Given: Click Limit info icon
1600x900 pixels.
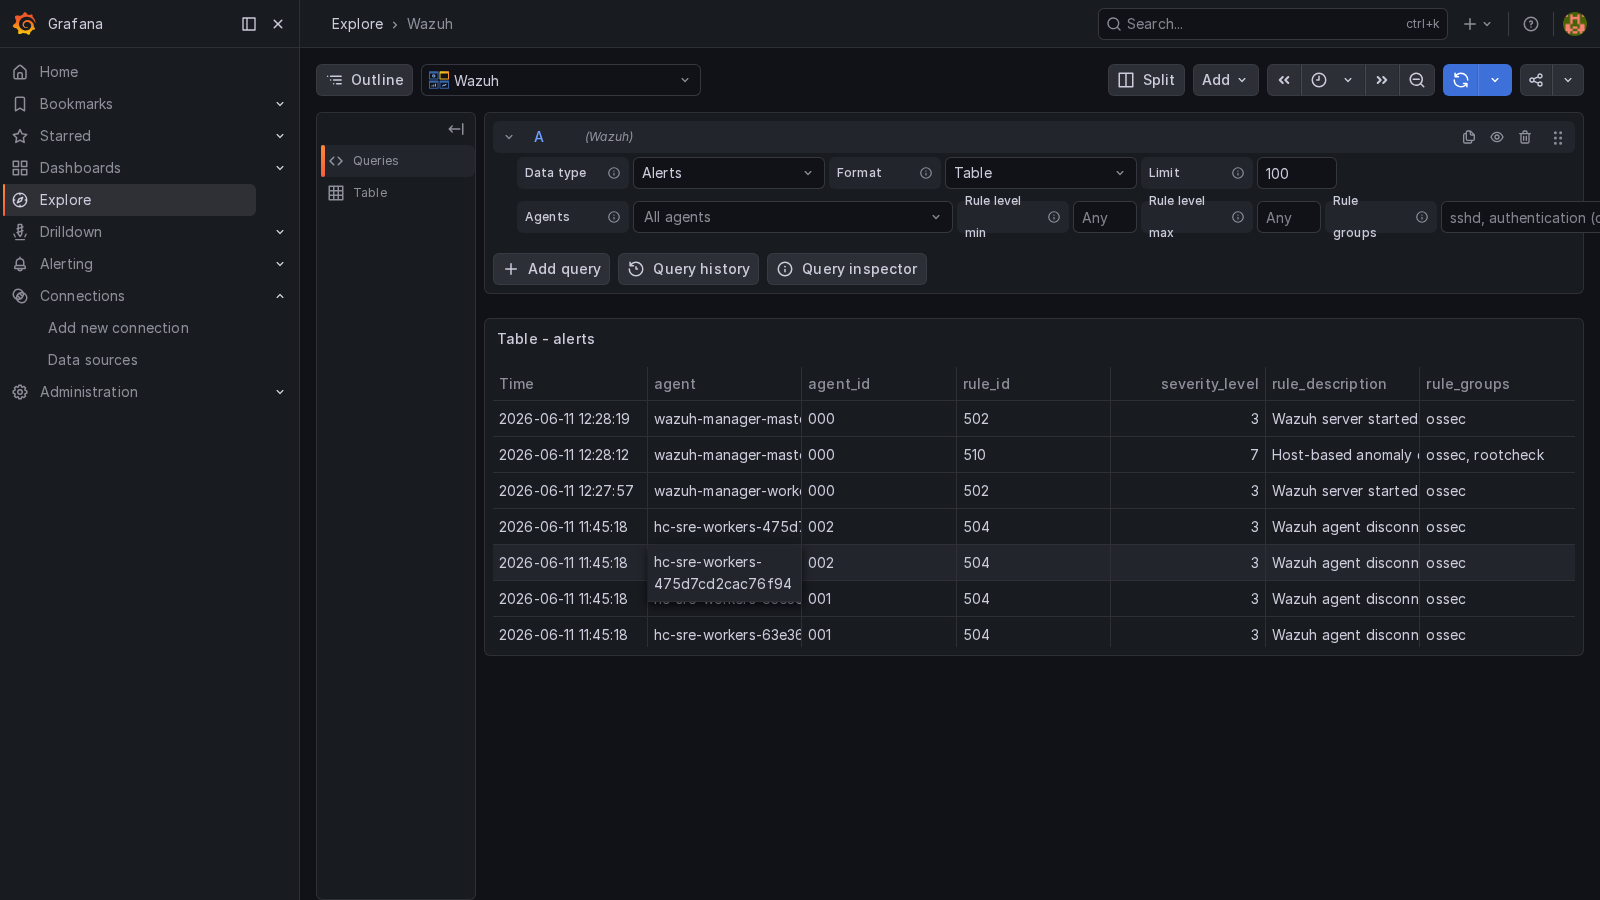Looking at the screenshot, I should (x=1238, y=173).
